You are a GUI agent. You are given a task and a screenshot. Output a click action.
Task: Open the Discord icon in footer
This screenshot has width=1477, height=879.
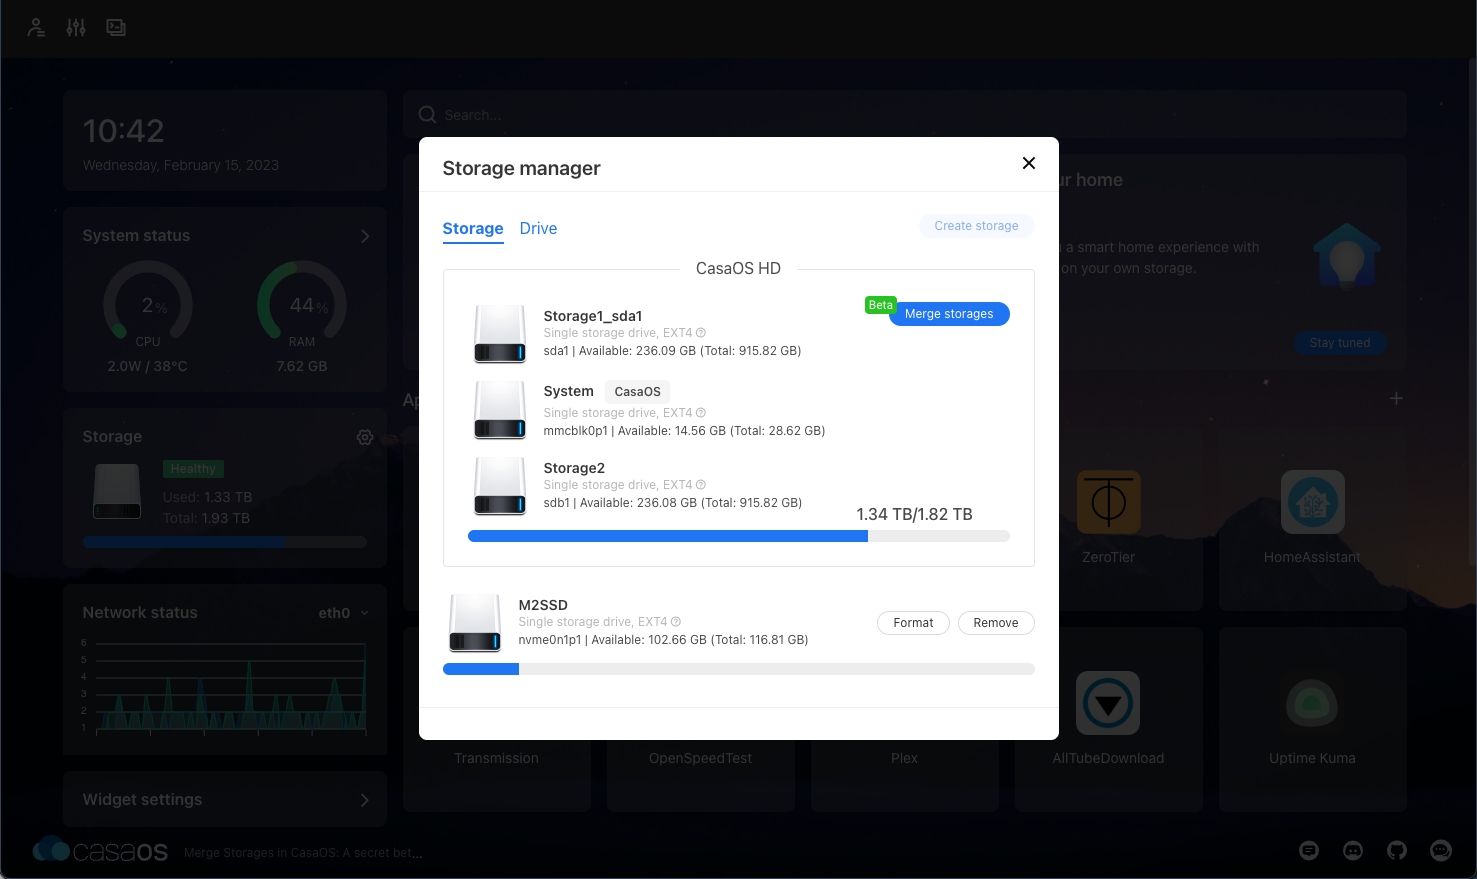(x=1353, y=851)
